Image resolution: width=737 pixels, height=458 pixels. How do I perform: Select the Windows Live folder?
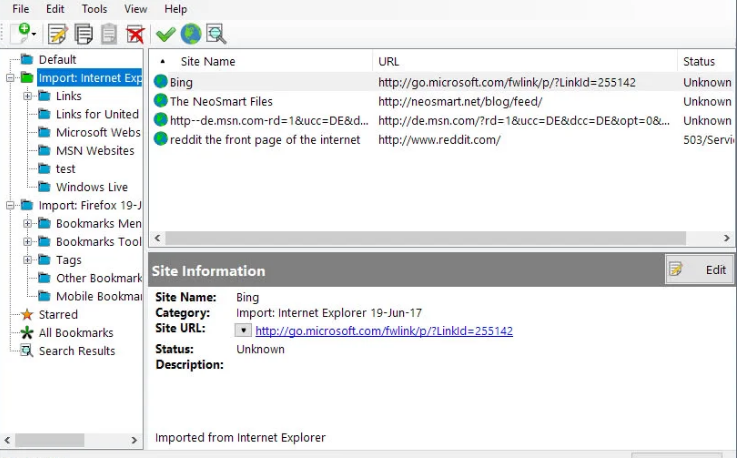92,187
